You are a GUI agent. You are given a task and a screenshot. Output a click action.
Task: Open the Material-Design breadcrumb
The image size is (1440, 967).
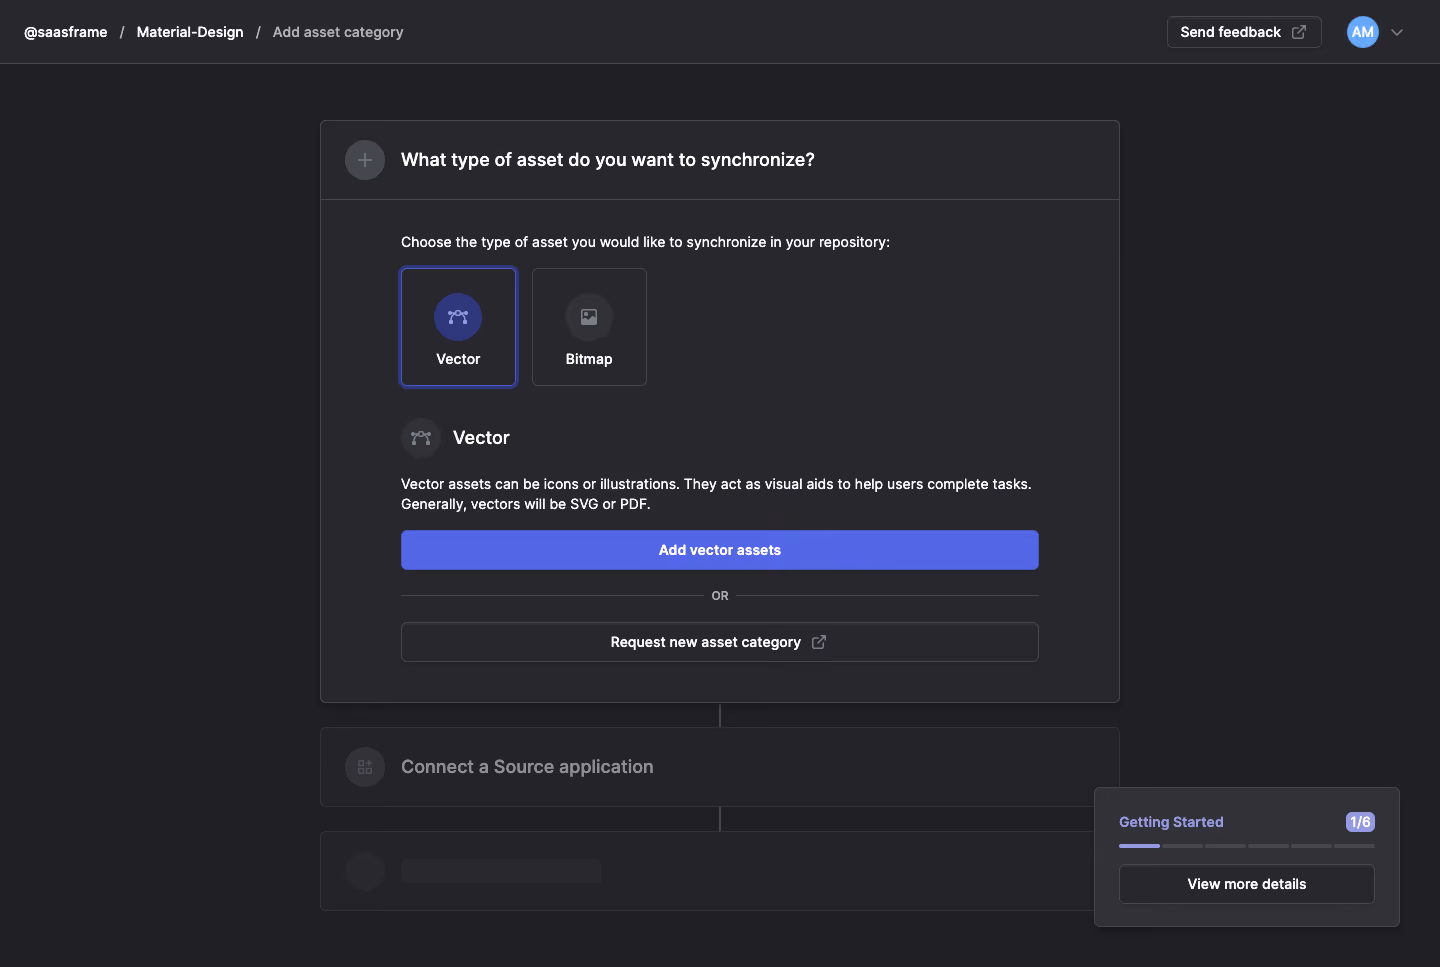point(190,32)
